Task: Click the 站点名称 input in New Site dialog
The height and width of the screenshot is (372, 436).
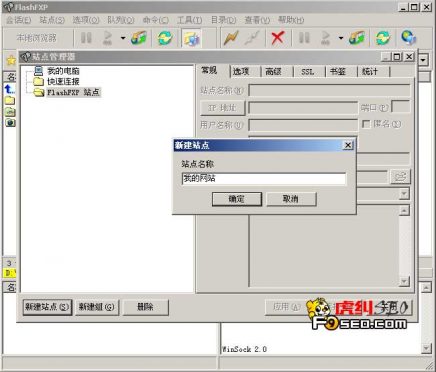Action: 264,179
